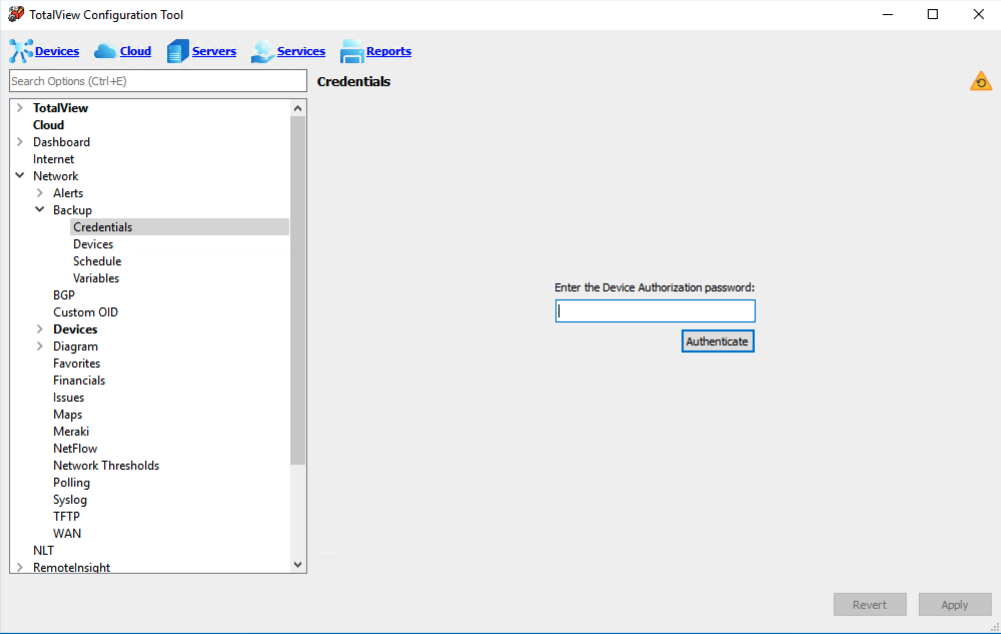Click the Apply button

click(954, 605)
